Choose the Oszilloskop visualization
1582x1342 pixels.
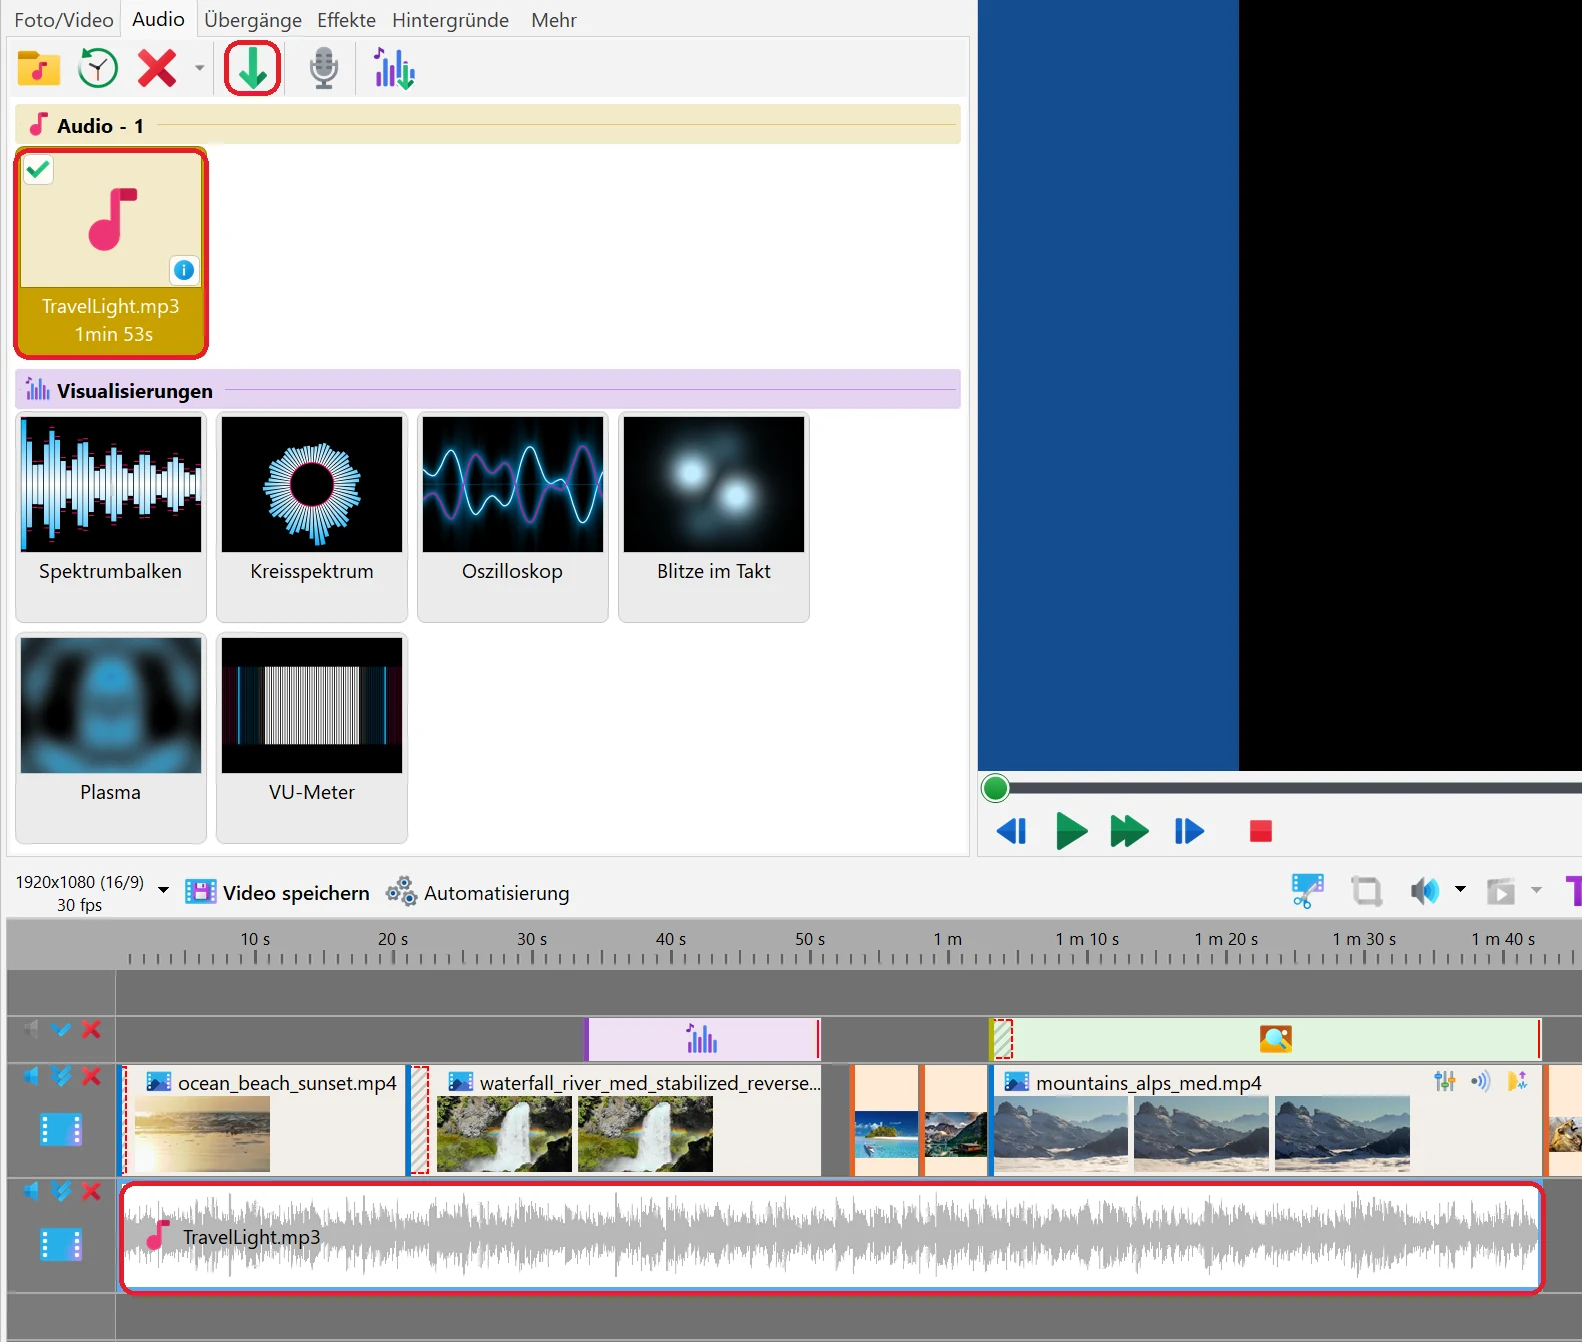pyautogui.click(x=513, y=516)
